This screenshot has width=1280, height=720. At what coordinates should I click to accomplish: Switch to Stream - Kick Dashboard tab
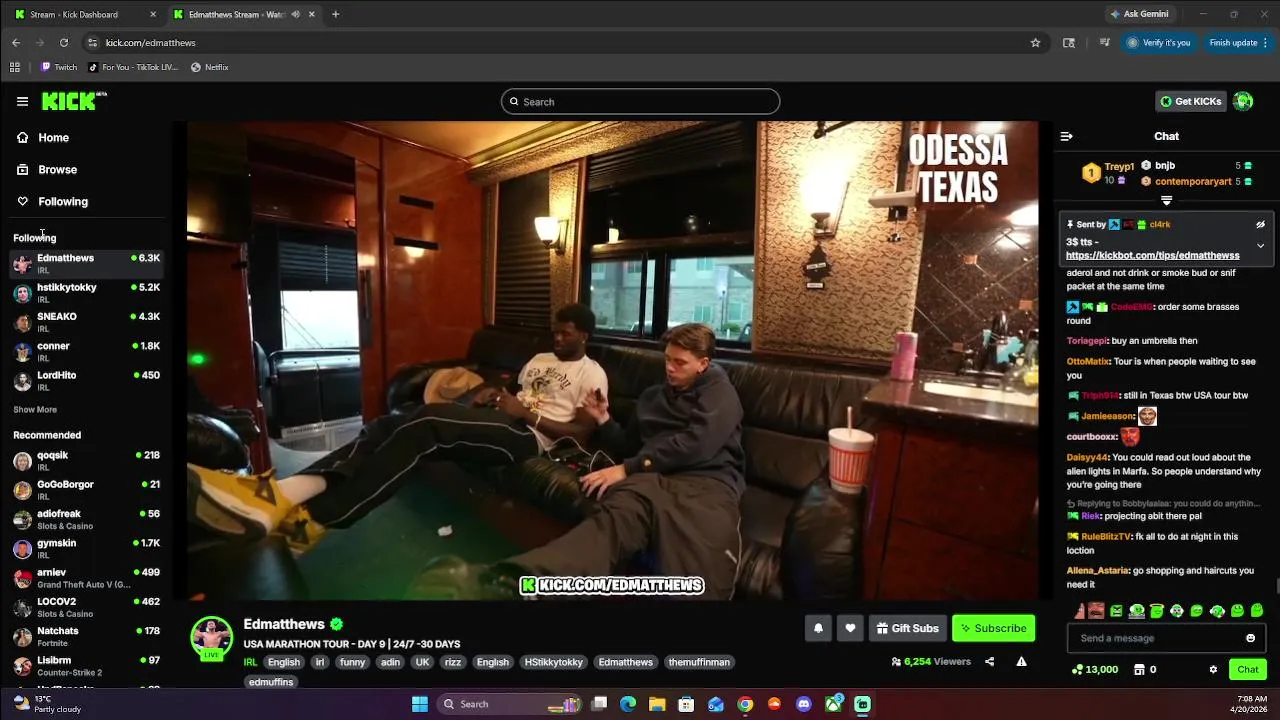(84, 14)
